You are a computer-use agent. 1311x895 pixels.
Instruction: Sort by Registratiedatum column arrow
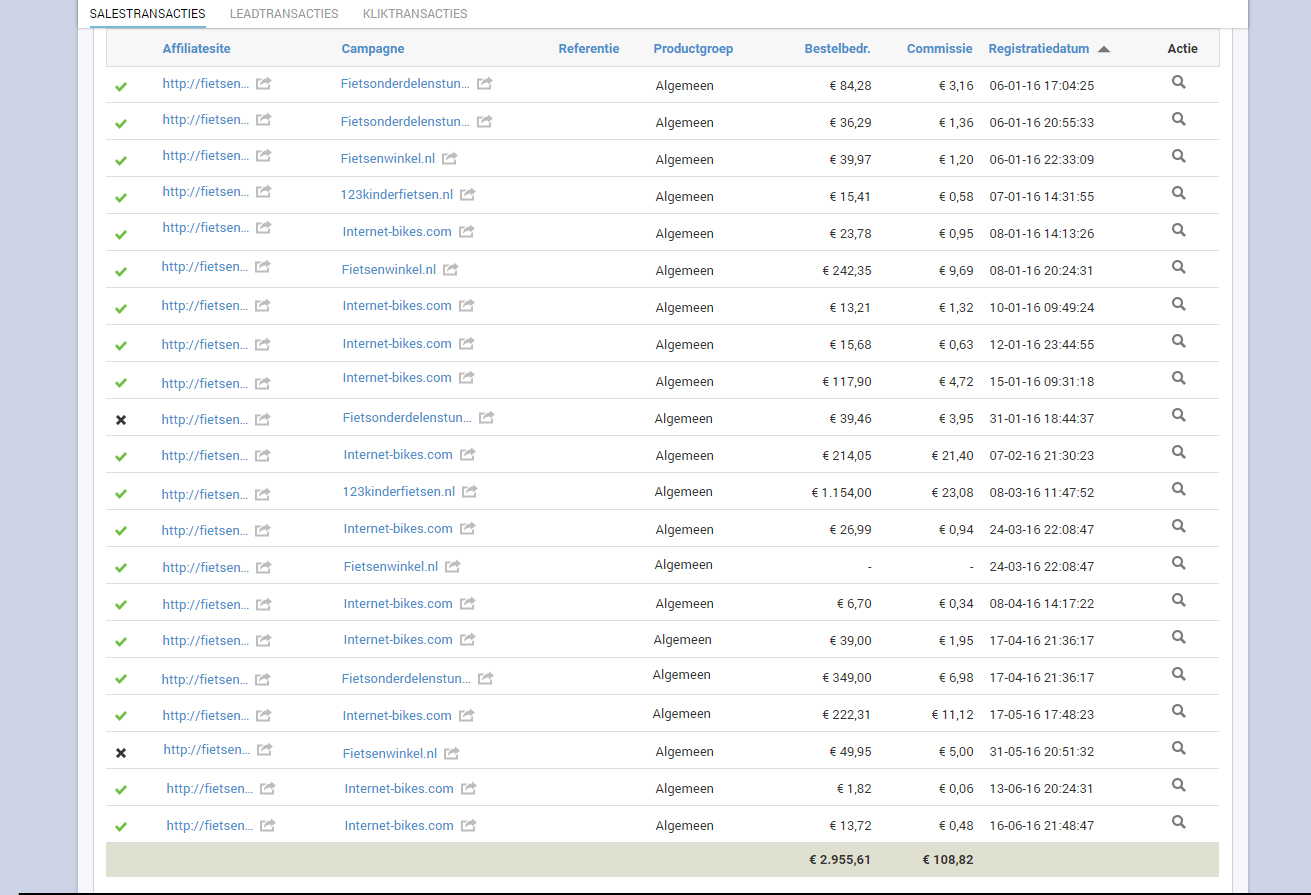(1103, 49)
